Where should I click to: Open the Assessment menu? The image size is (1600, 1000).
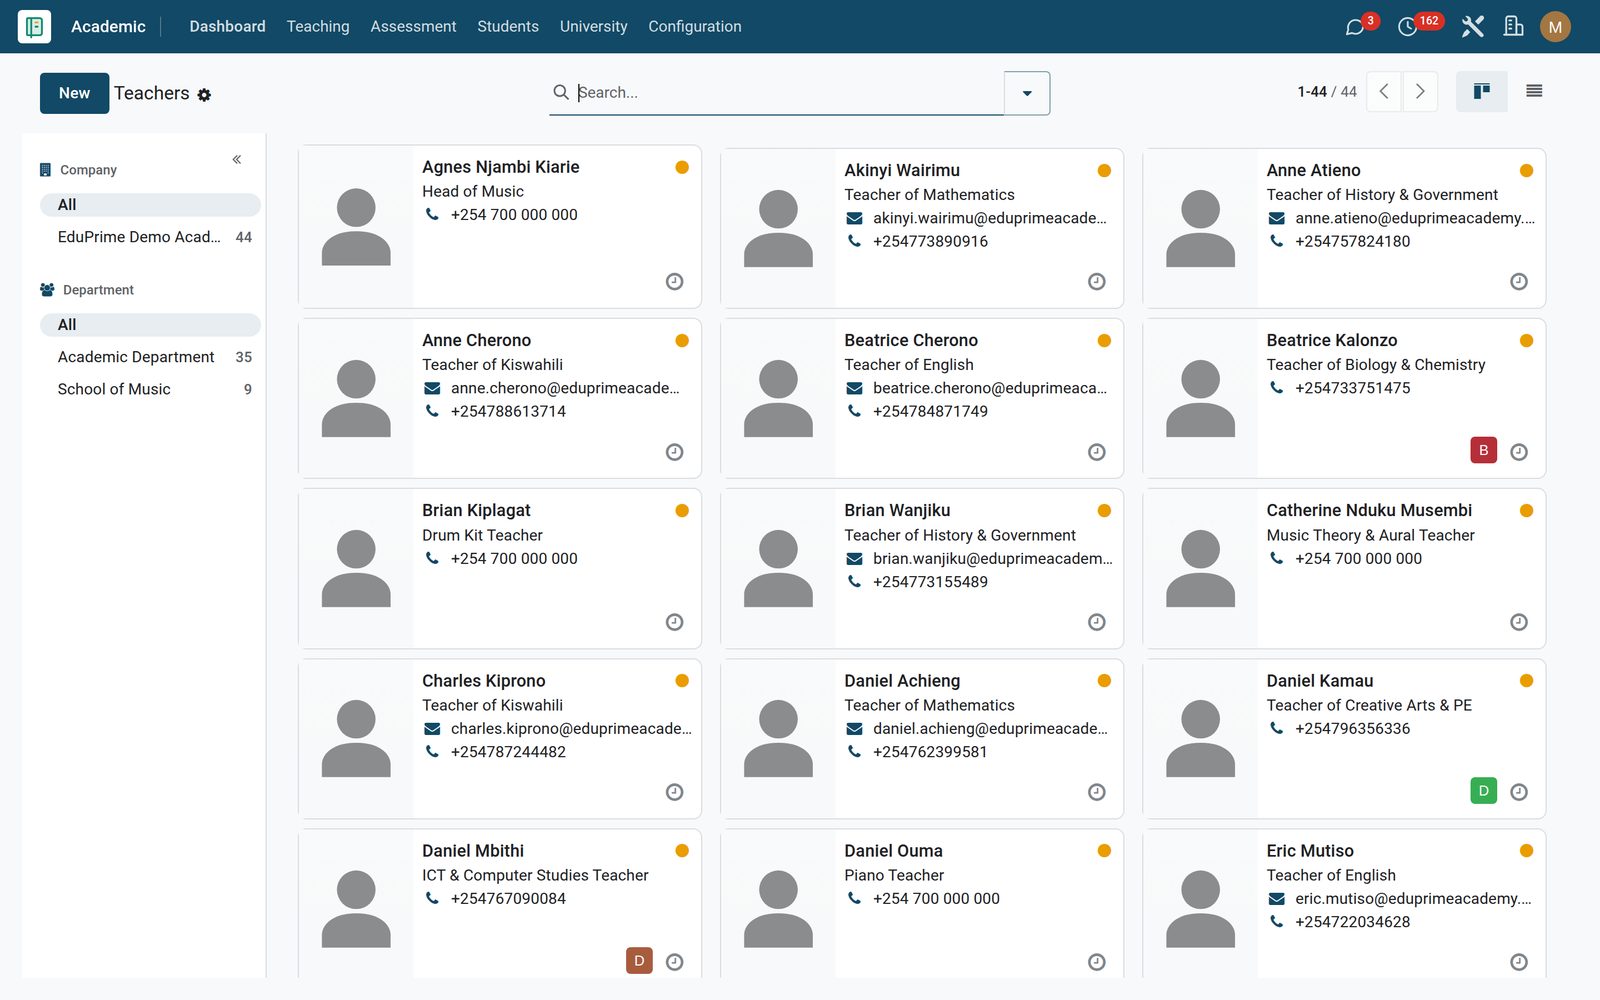pyautogui.click(x=413, y=27)
